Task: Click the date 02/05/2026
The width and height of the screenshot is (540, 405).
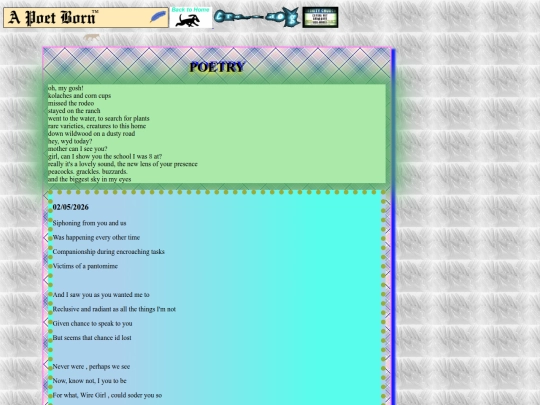Action: pyautogui.click(x=71, y=207)
